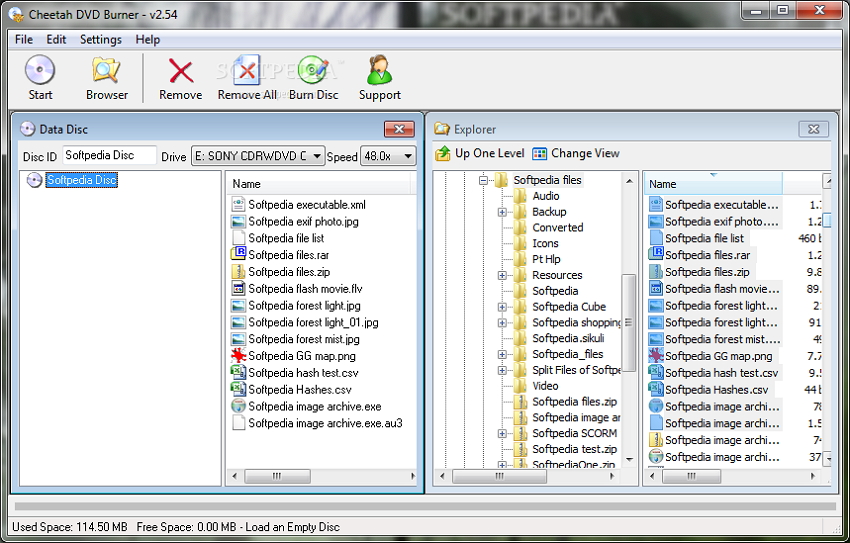Screen dimensions: 850x543
Task: Select the Icons folder in Explorer tree
Action: pos(545,243)
